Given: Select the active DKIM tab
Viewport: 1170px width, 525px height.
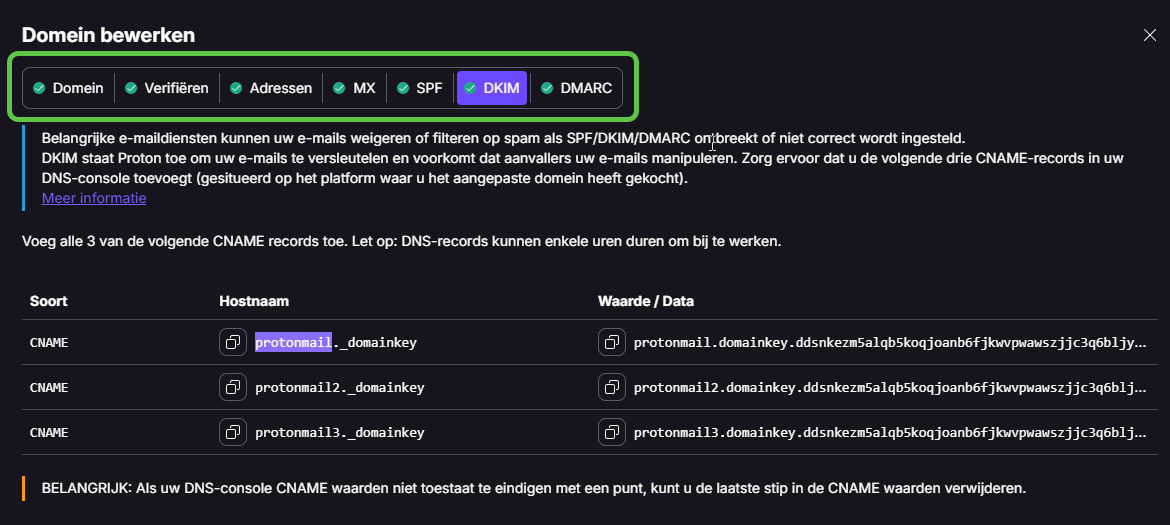Looking at the screenshot, I should coord(492,88).
